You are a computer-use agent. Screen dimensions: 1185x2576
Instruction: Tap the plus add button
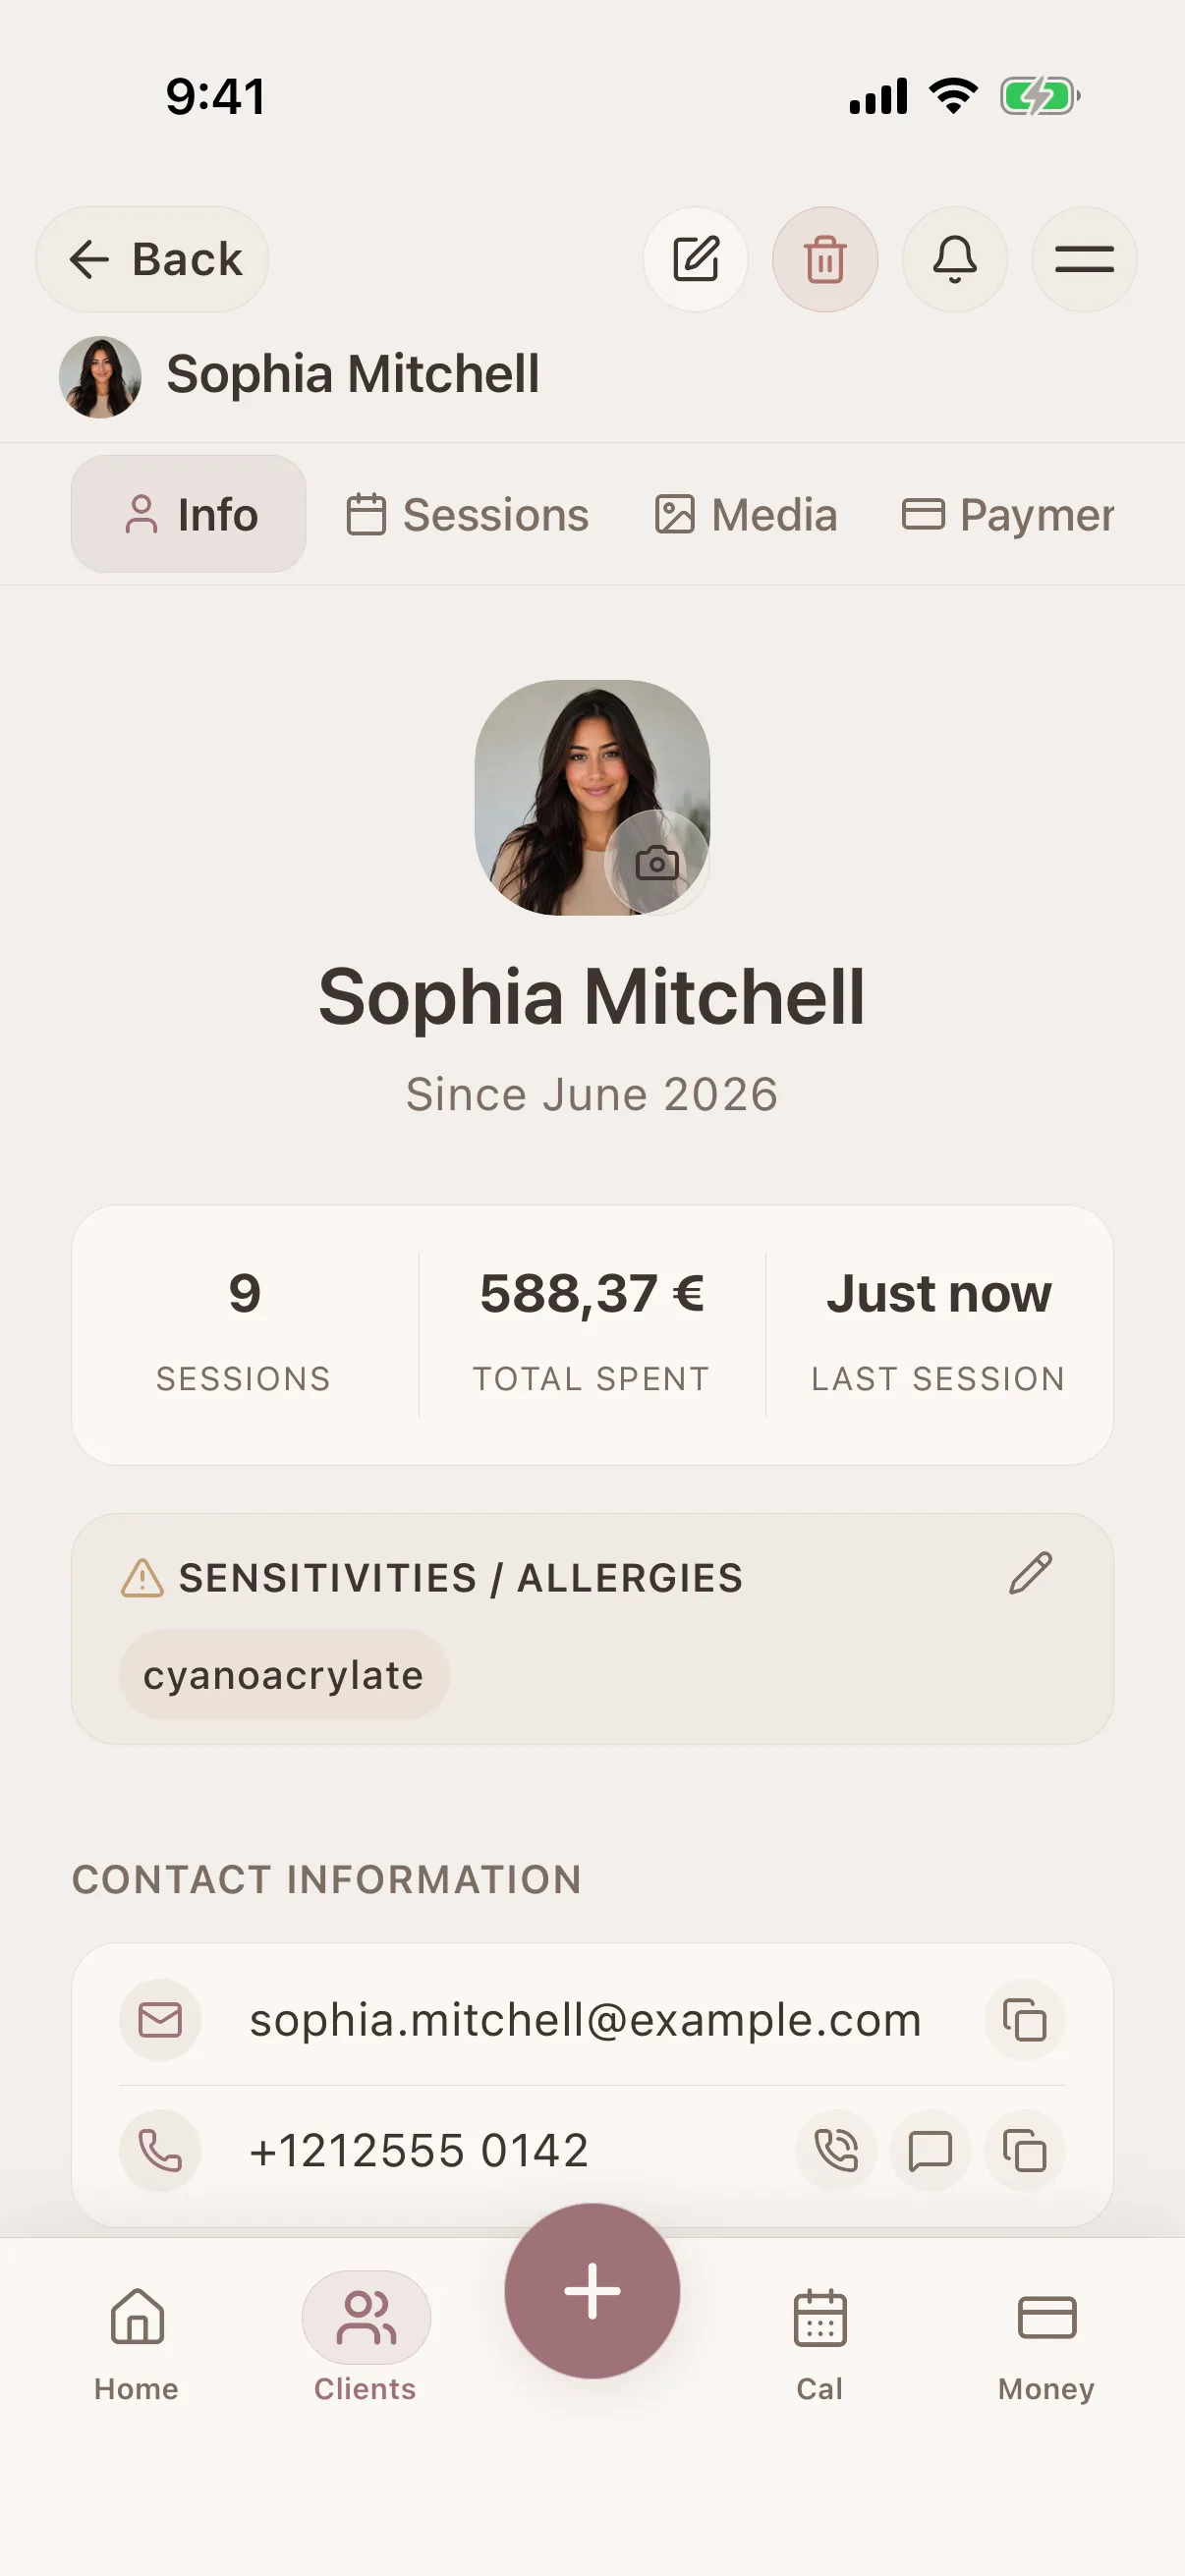coord(592,2290)
